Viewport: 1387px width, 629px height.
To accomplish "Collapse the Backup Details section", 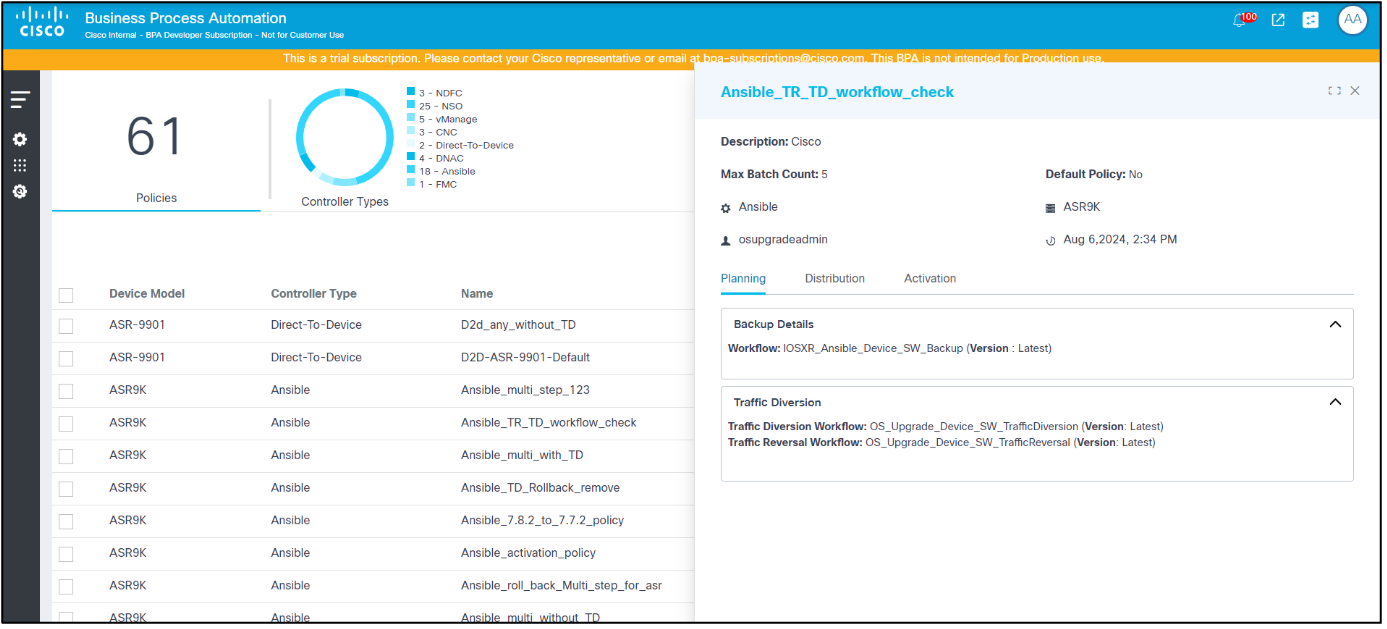I will pos(1335,324).
